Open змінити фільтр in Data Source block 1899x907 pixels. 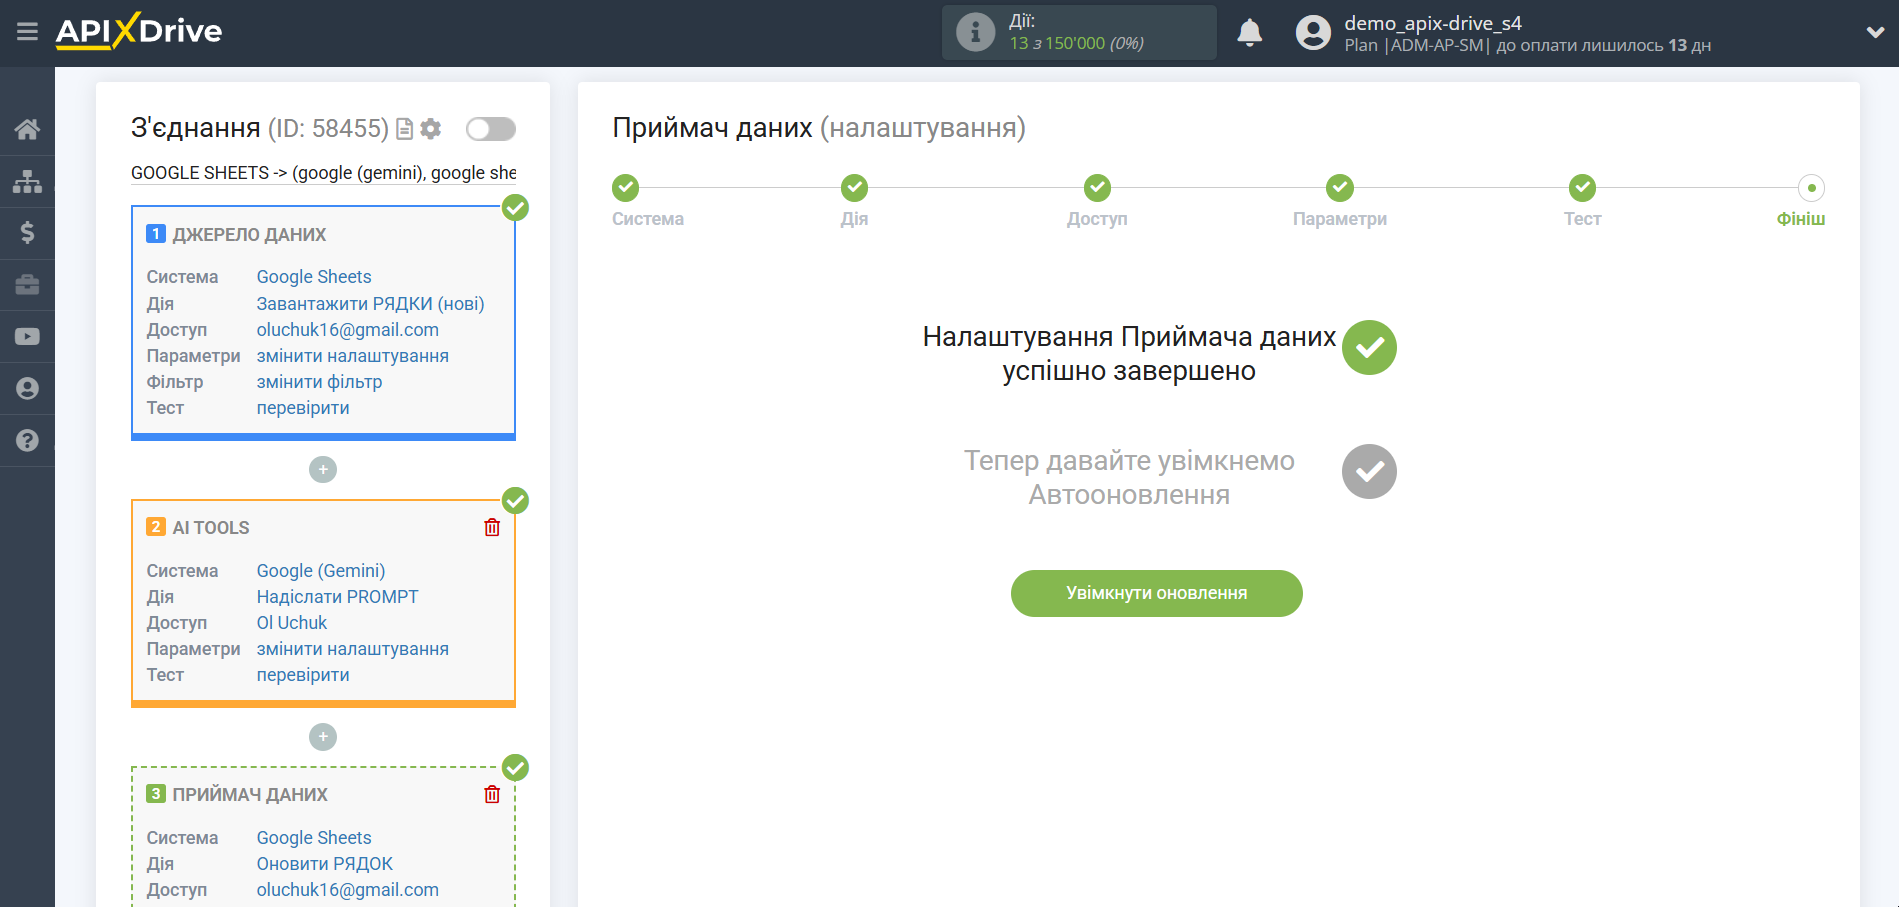click(x=319, y=381)
